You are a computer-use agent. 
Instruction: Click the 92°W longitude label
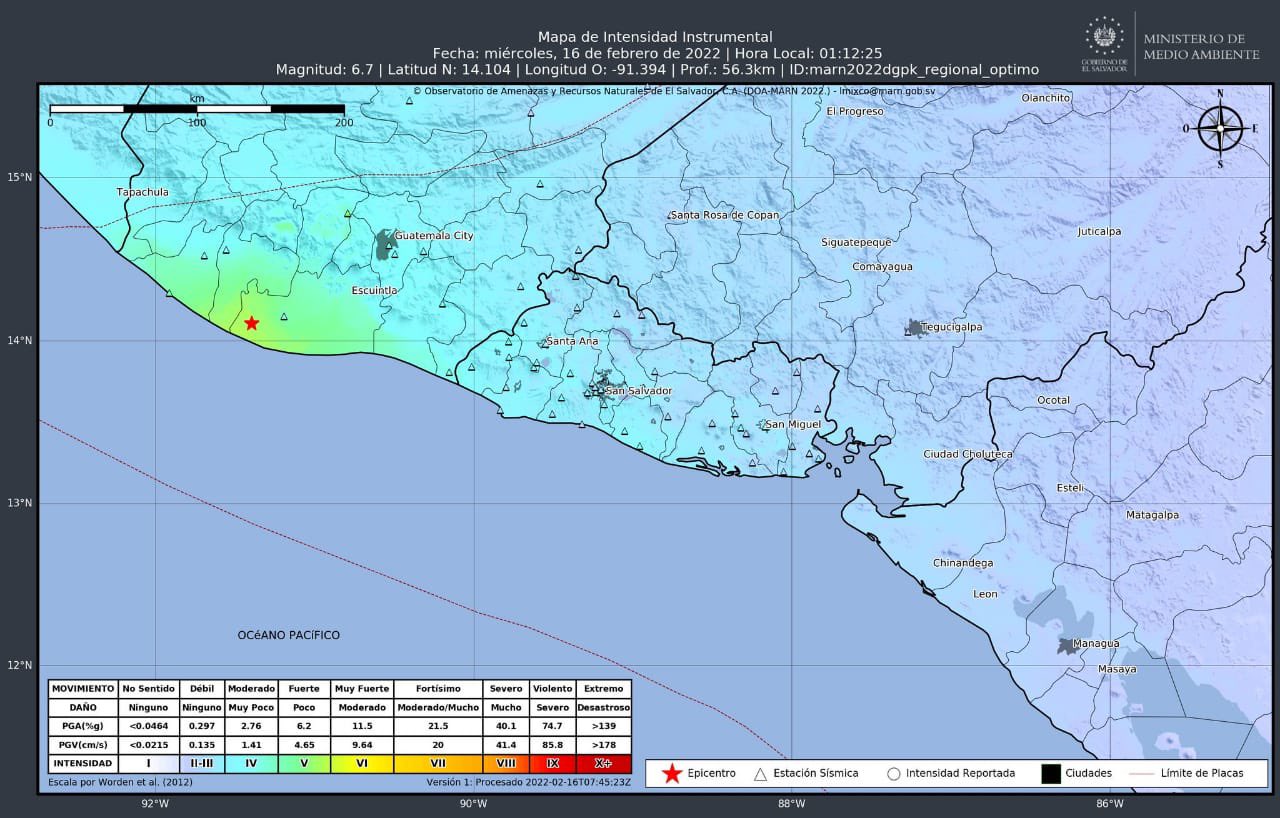click(x=155, y=803)
